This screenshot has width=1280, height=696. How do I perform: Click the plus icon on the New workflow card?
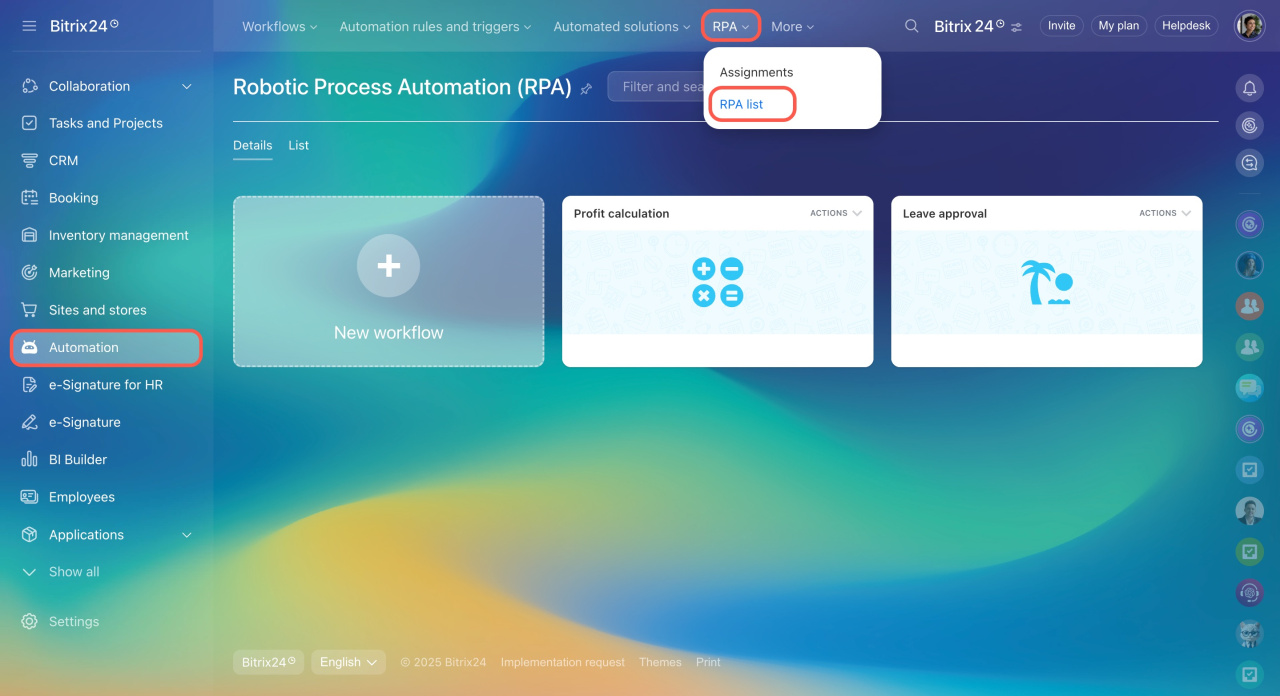[x=388, y=265]
